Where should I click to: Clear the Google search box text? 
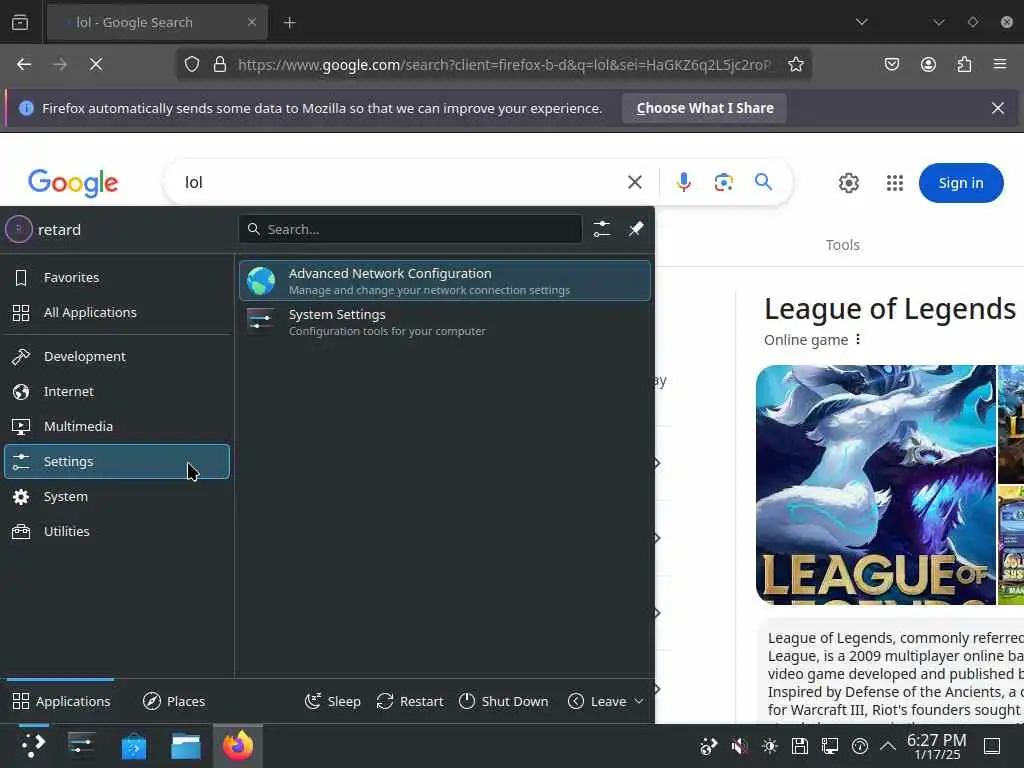pyautogui.click(x=635, y=182)
